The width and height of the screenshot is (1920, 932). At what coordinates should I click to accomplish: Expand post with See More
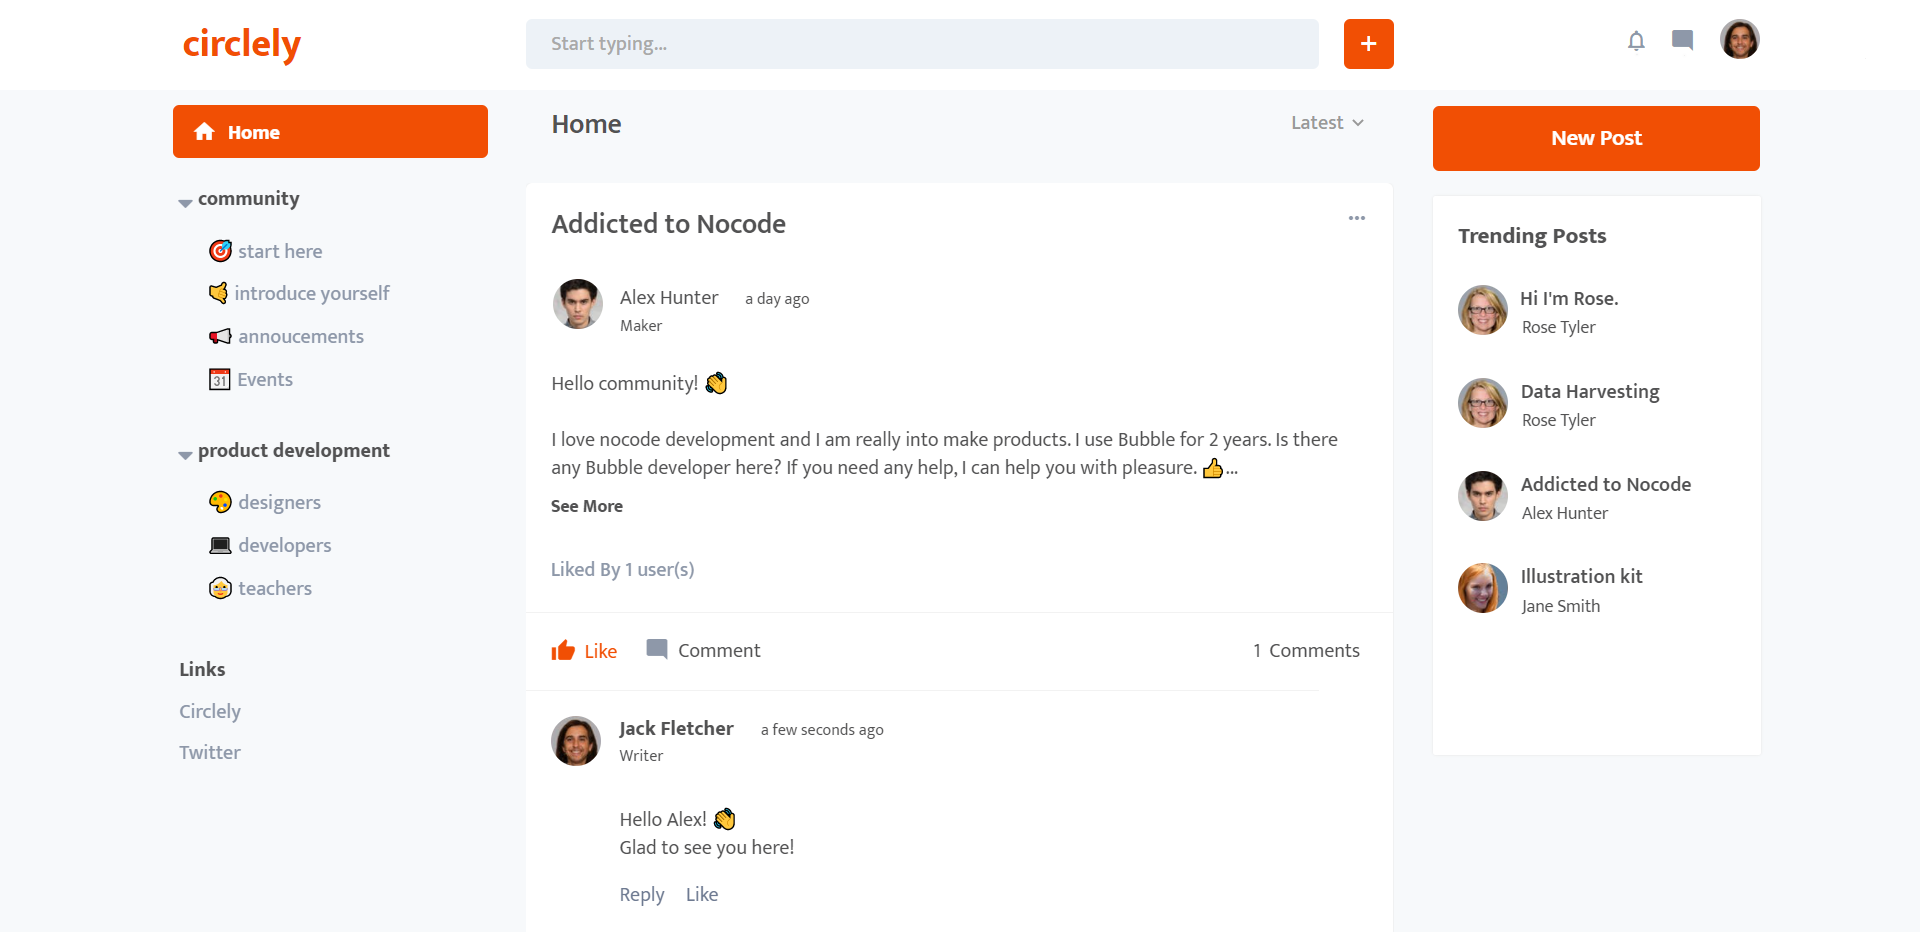[587, 506]
